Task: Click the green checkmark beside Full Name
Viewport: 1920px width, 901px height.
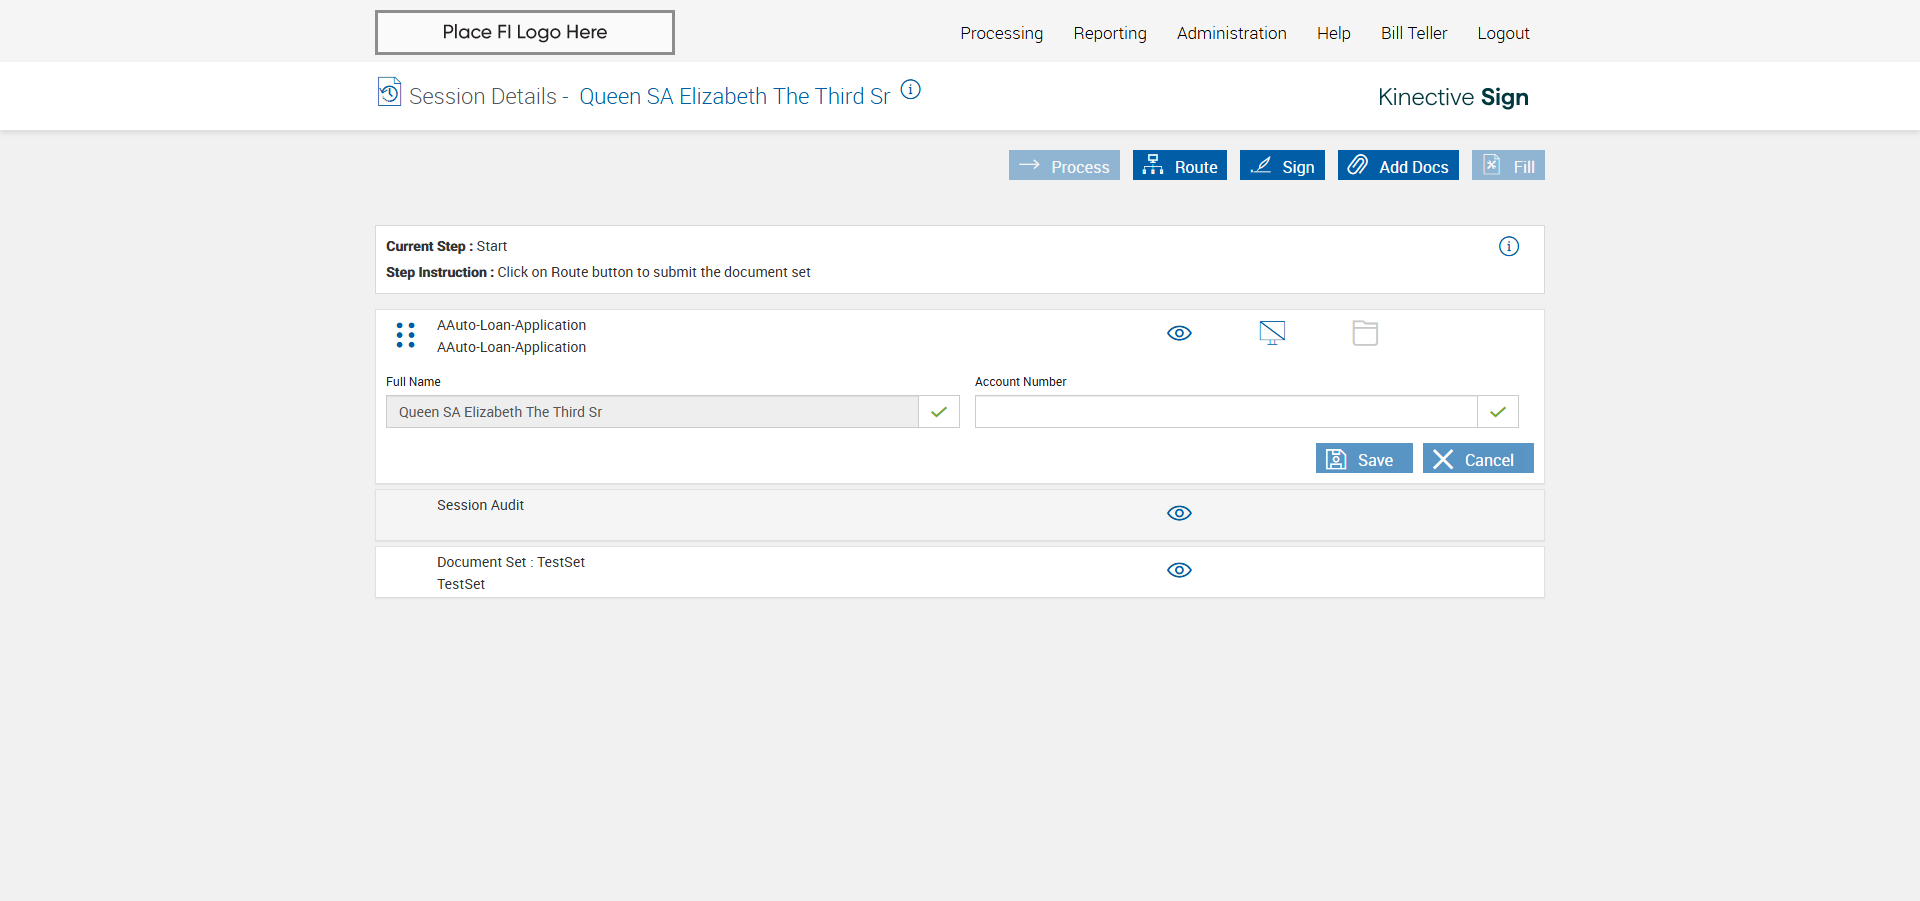Action: pos(938,412)
